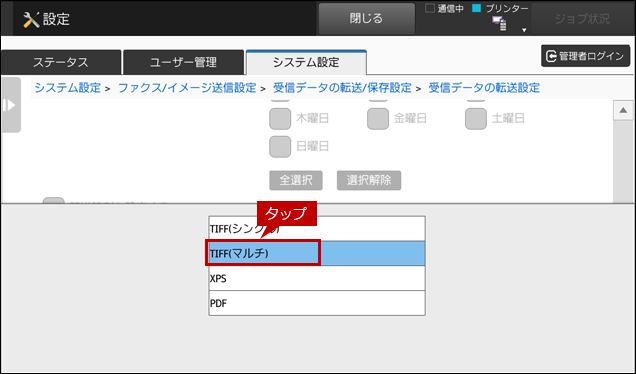Image resolution: width=636 pixels, height=374 pixels.
Task: Toggle the 日曜日 checkbox
Action: [x=280, y=146]
